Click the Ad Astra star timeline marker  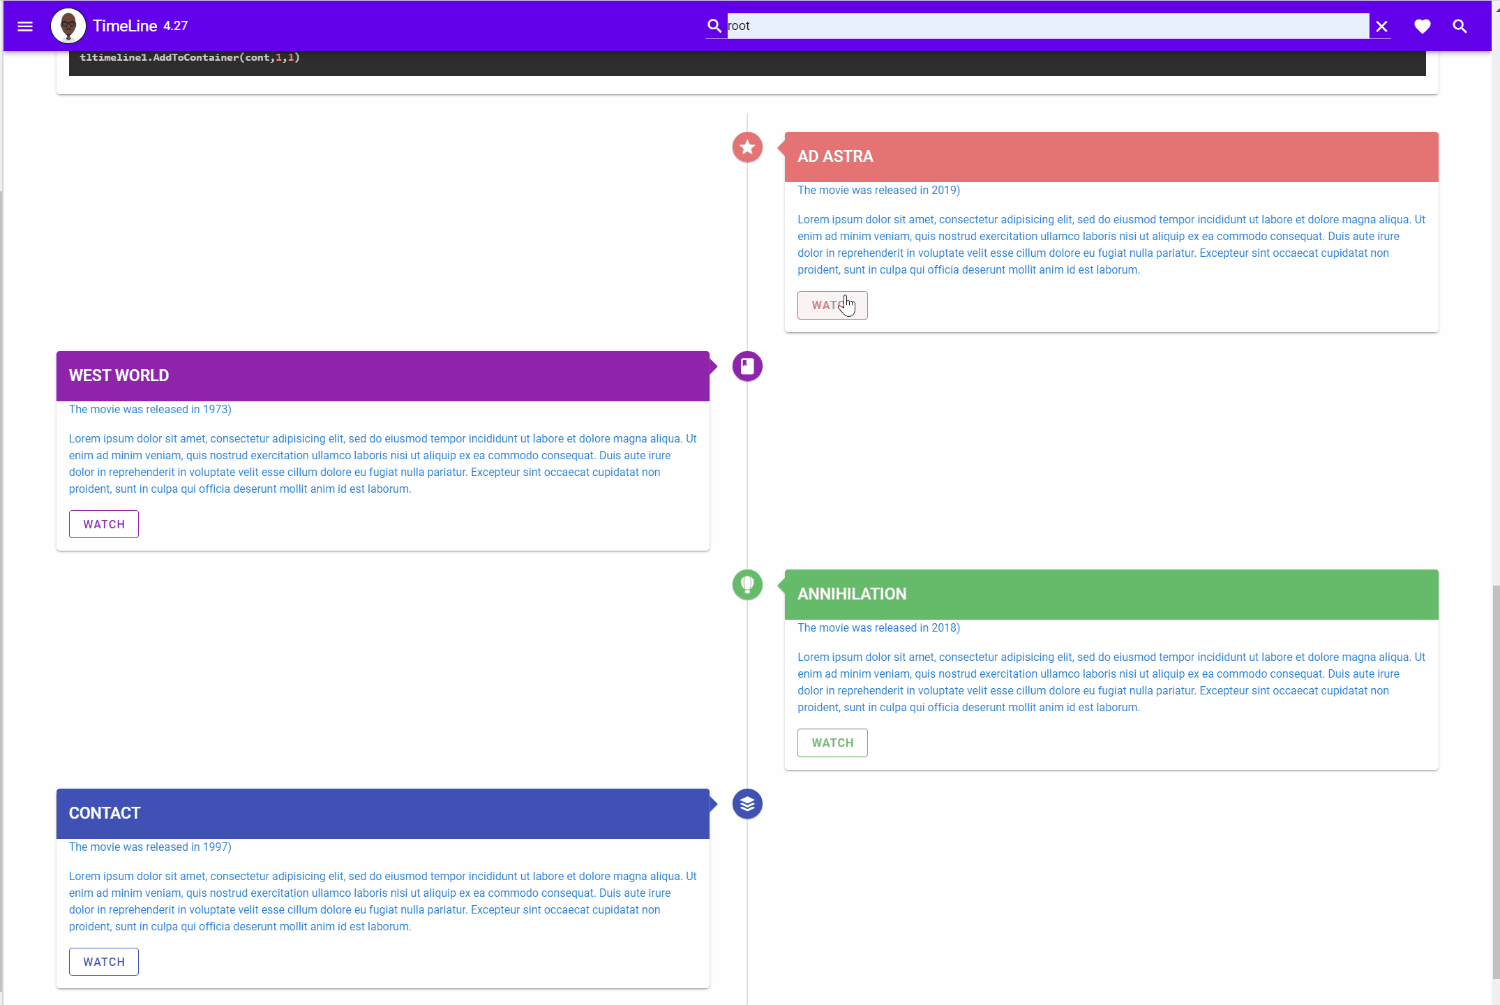pyautogui.click(x=747, y=147)
